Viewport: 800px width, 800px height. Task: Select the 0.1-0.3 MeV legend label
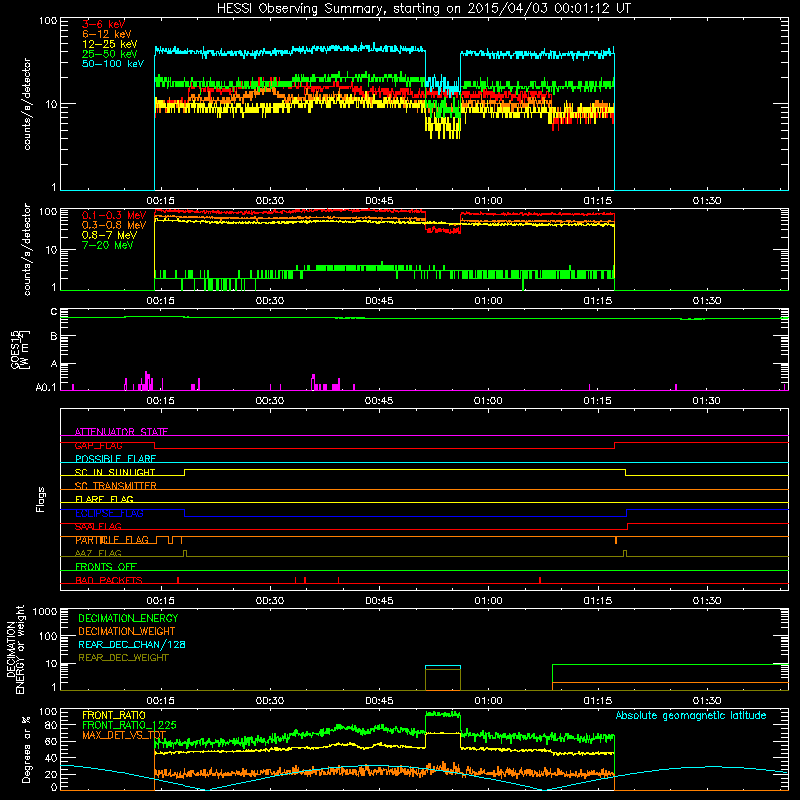coord(114,215)
